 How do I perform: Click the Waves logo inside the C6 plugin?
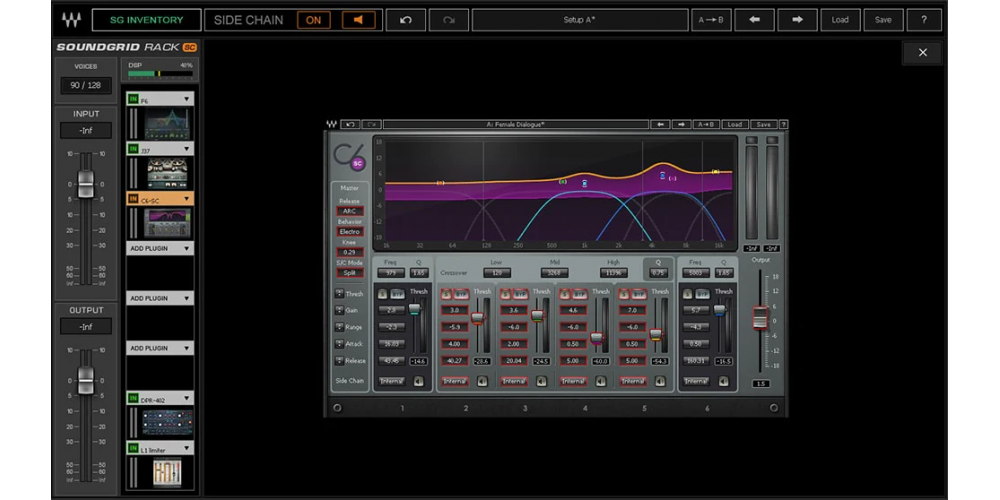[x=332, y=125]
